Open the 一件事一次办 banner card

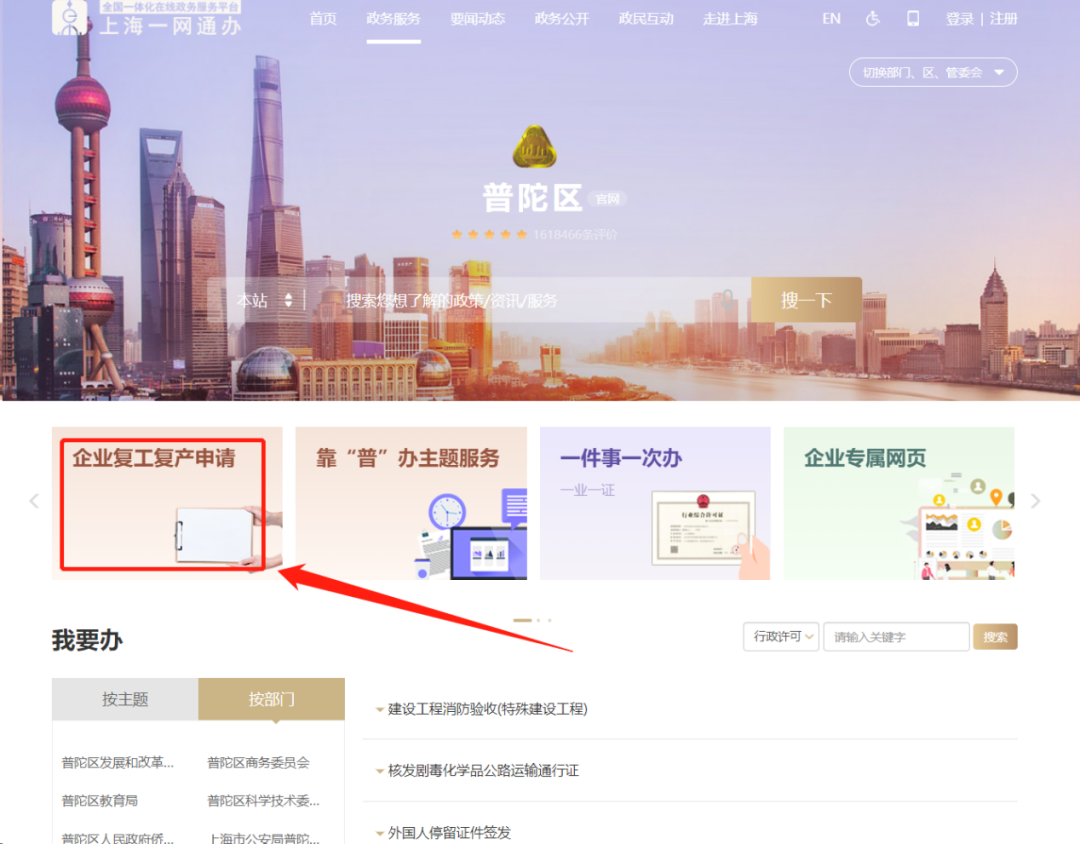655,503
